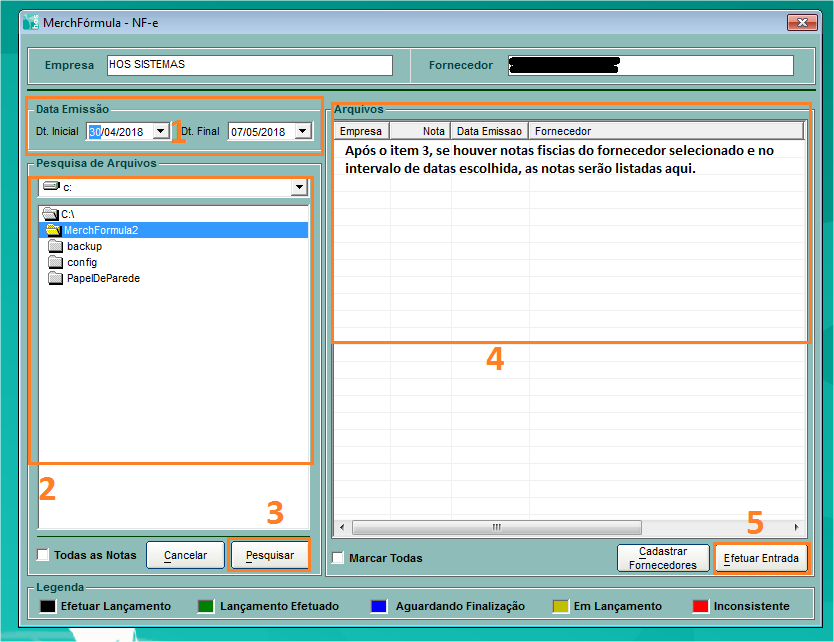Select the PapelDeParede folder
The image size is (834, 642).
click(x=102, y=278)
